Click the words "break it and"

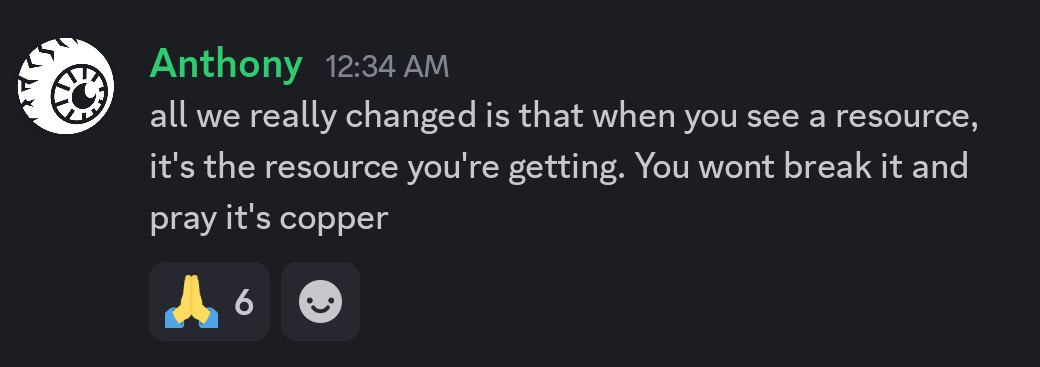[876, 166]
